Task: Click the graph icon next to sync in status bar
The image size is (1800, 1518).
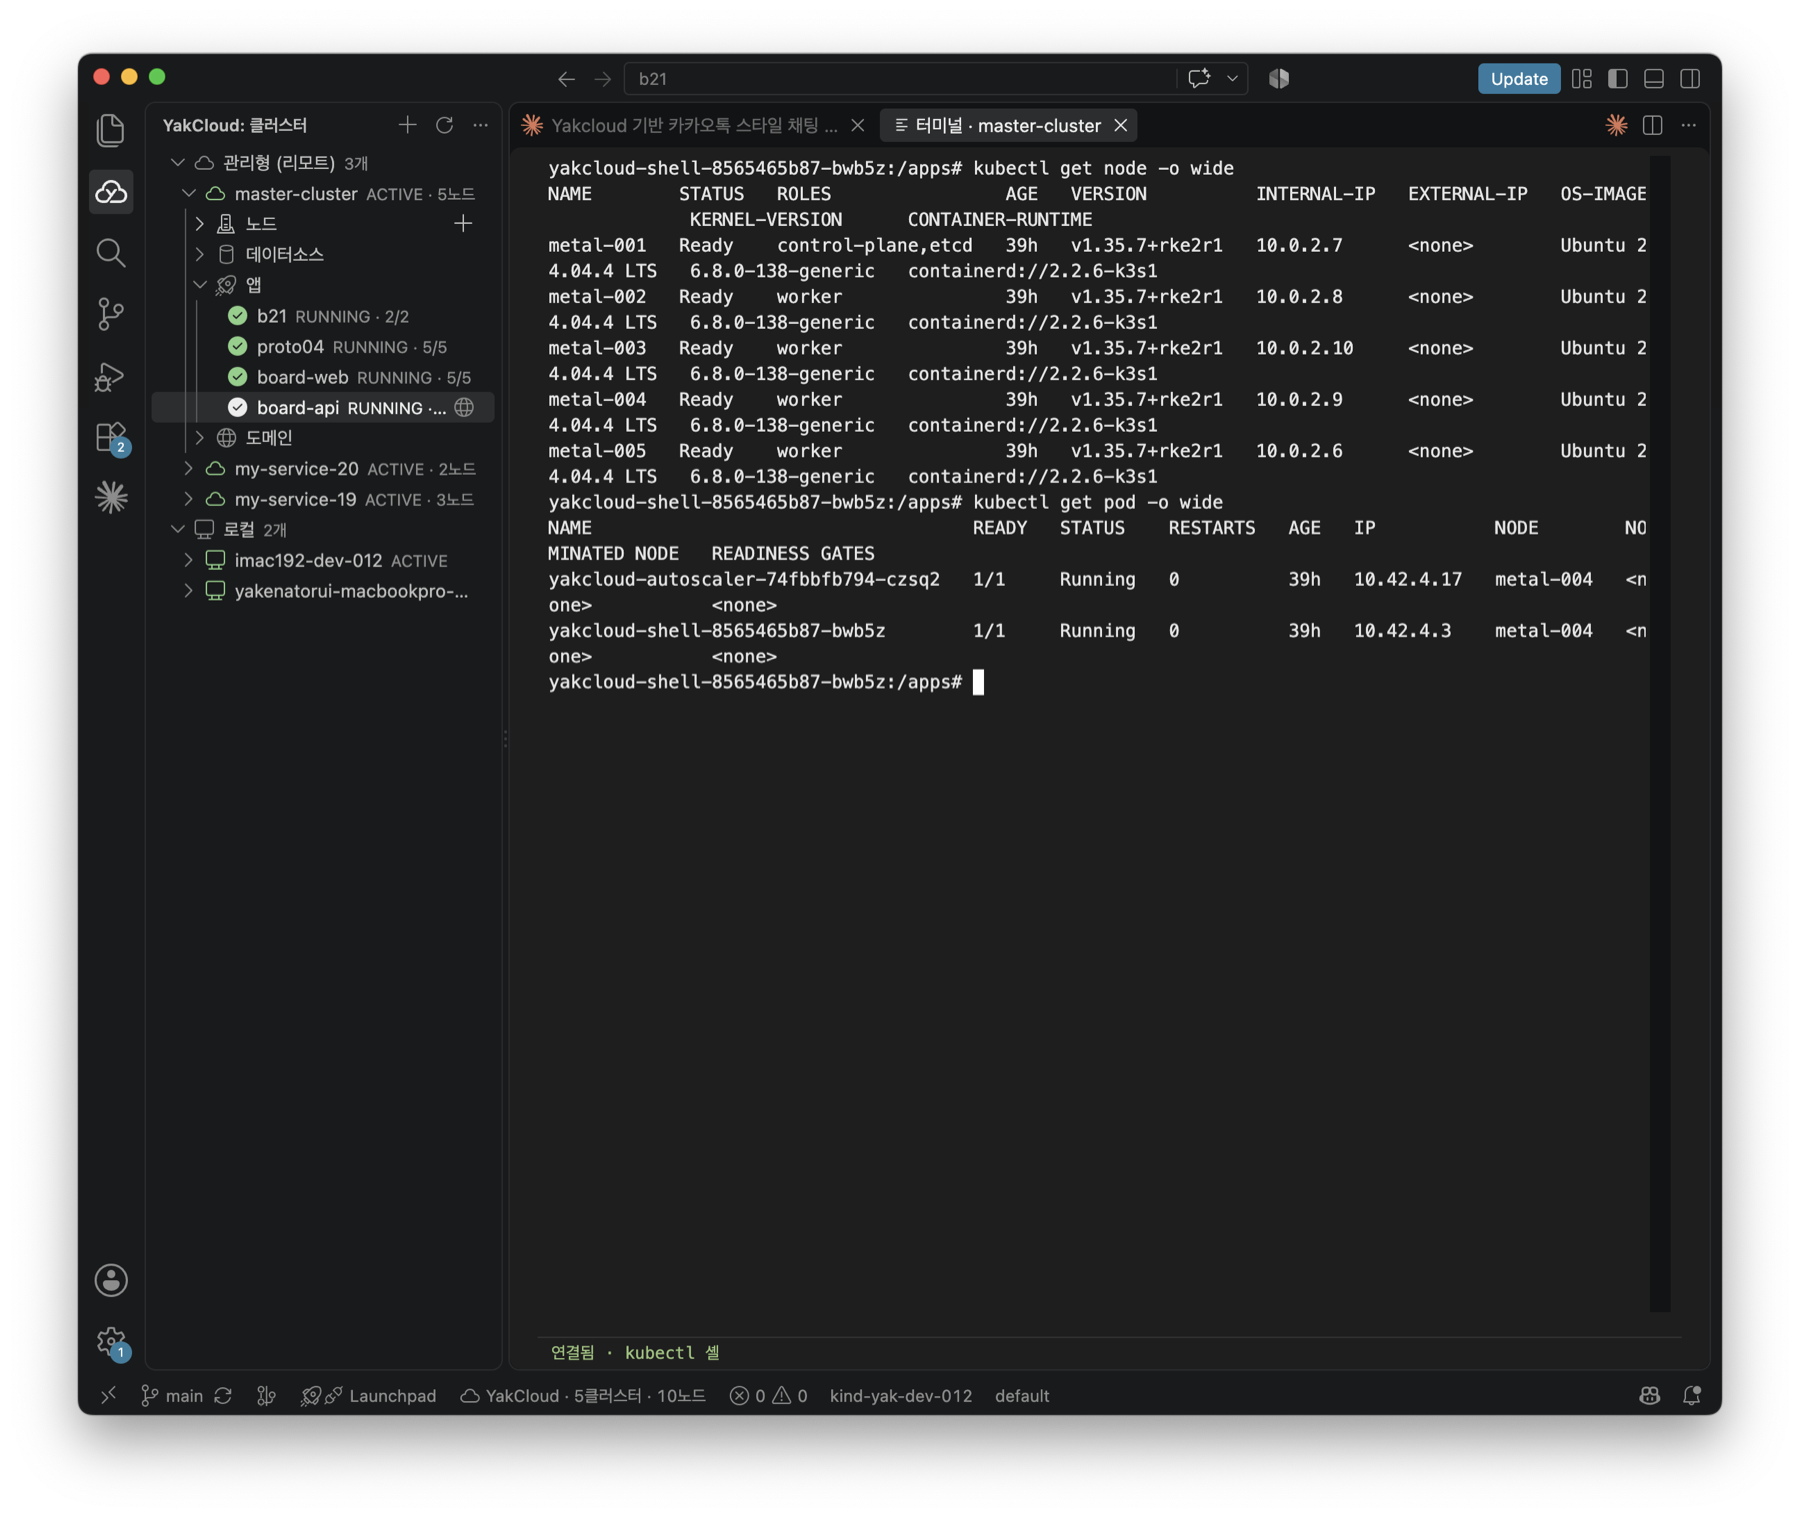Action: point(266,1395)
